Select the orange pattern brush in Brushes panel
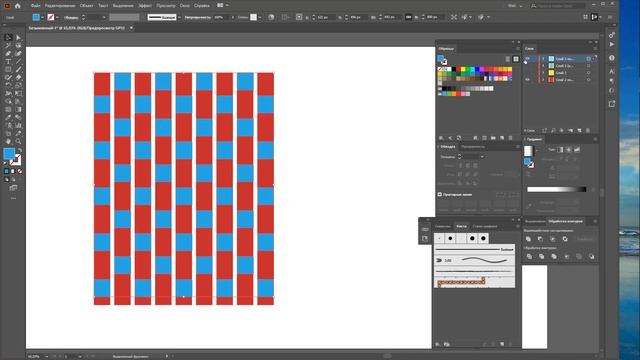The height and width of the screenshot is (360, 640). point(474,281)
